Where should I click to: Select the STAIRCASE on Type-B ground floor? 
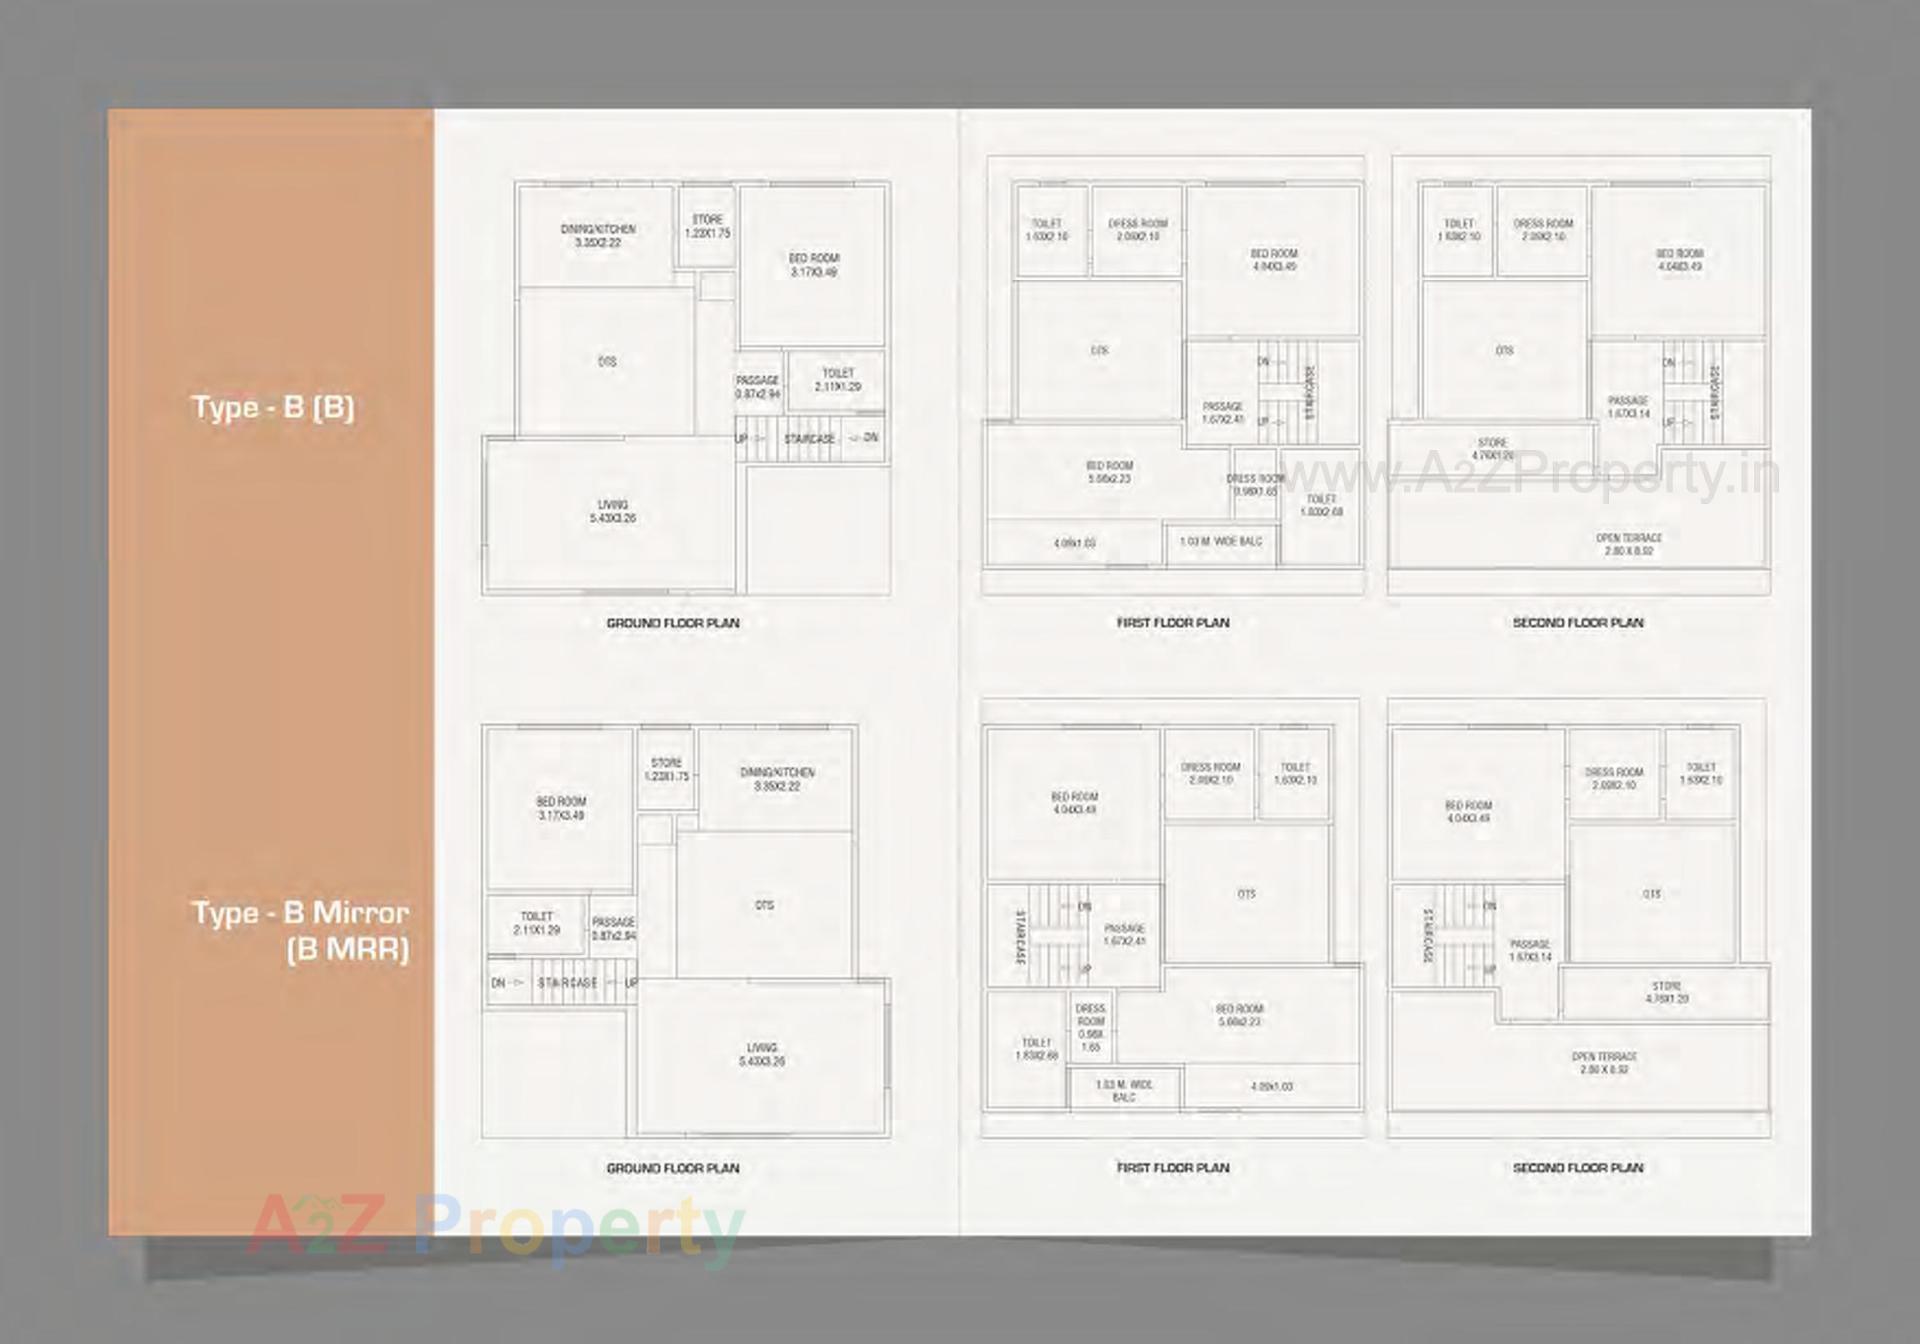[808, 438]
